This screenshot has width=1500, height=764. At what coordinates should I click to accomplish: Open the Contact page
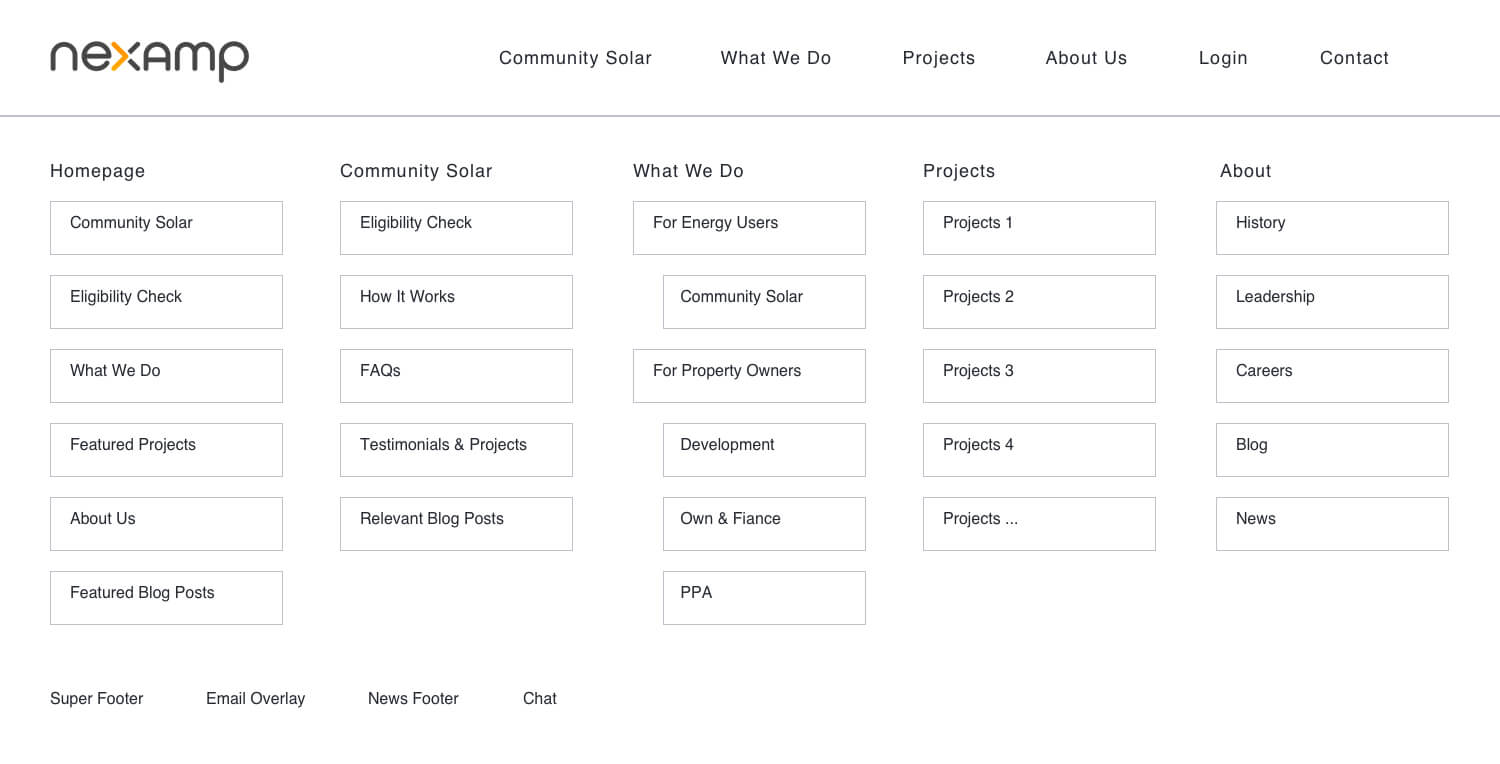[1354, 58]
